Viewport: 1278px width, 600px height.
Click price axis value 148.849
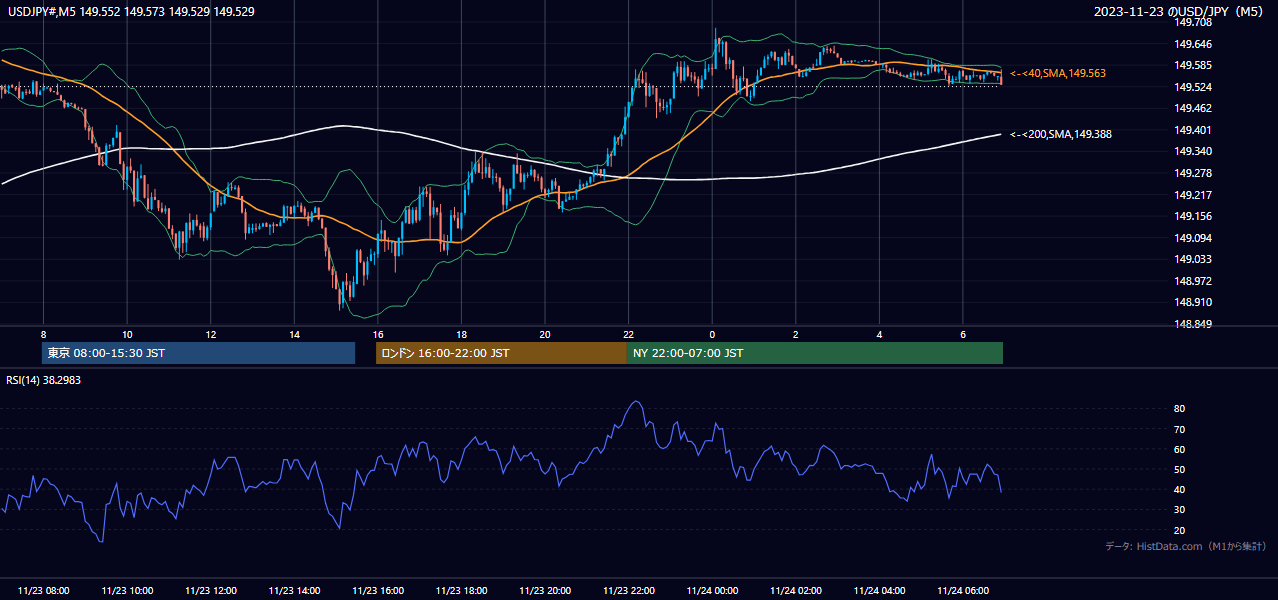point(1193,324)
